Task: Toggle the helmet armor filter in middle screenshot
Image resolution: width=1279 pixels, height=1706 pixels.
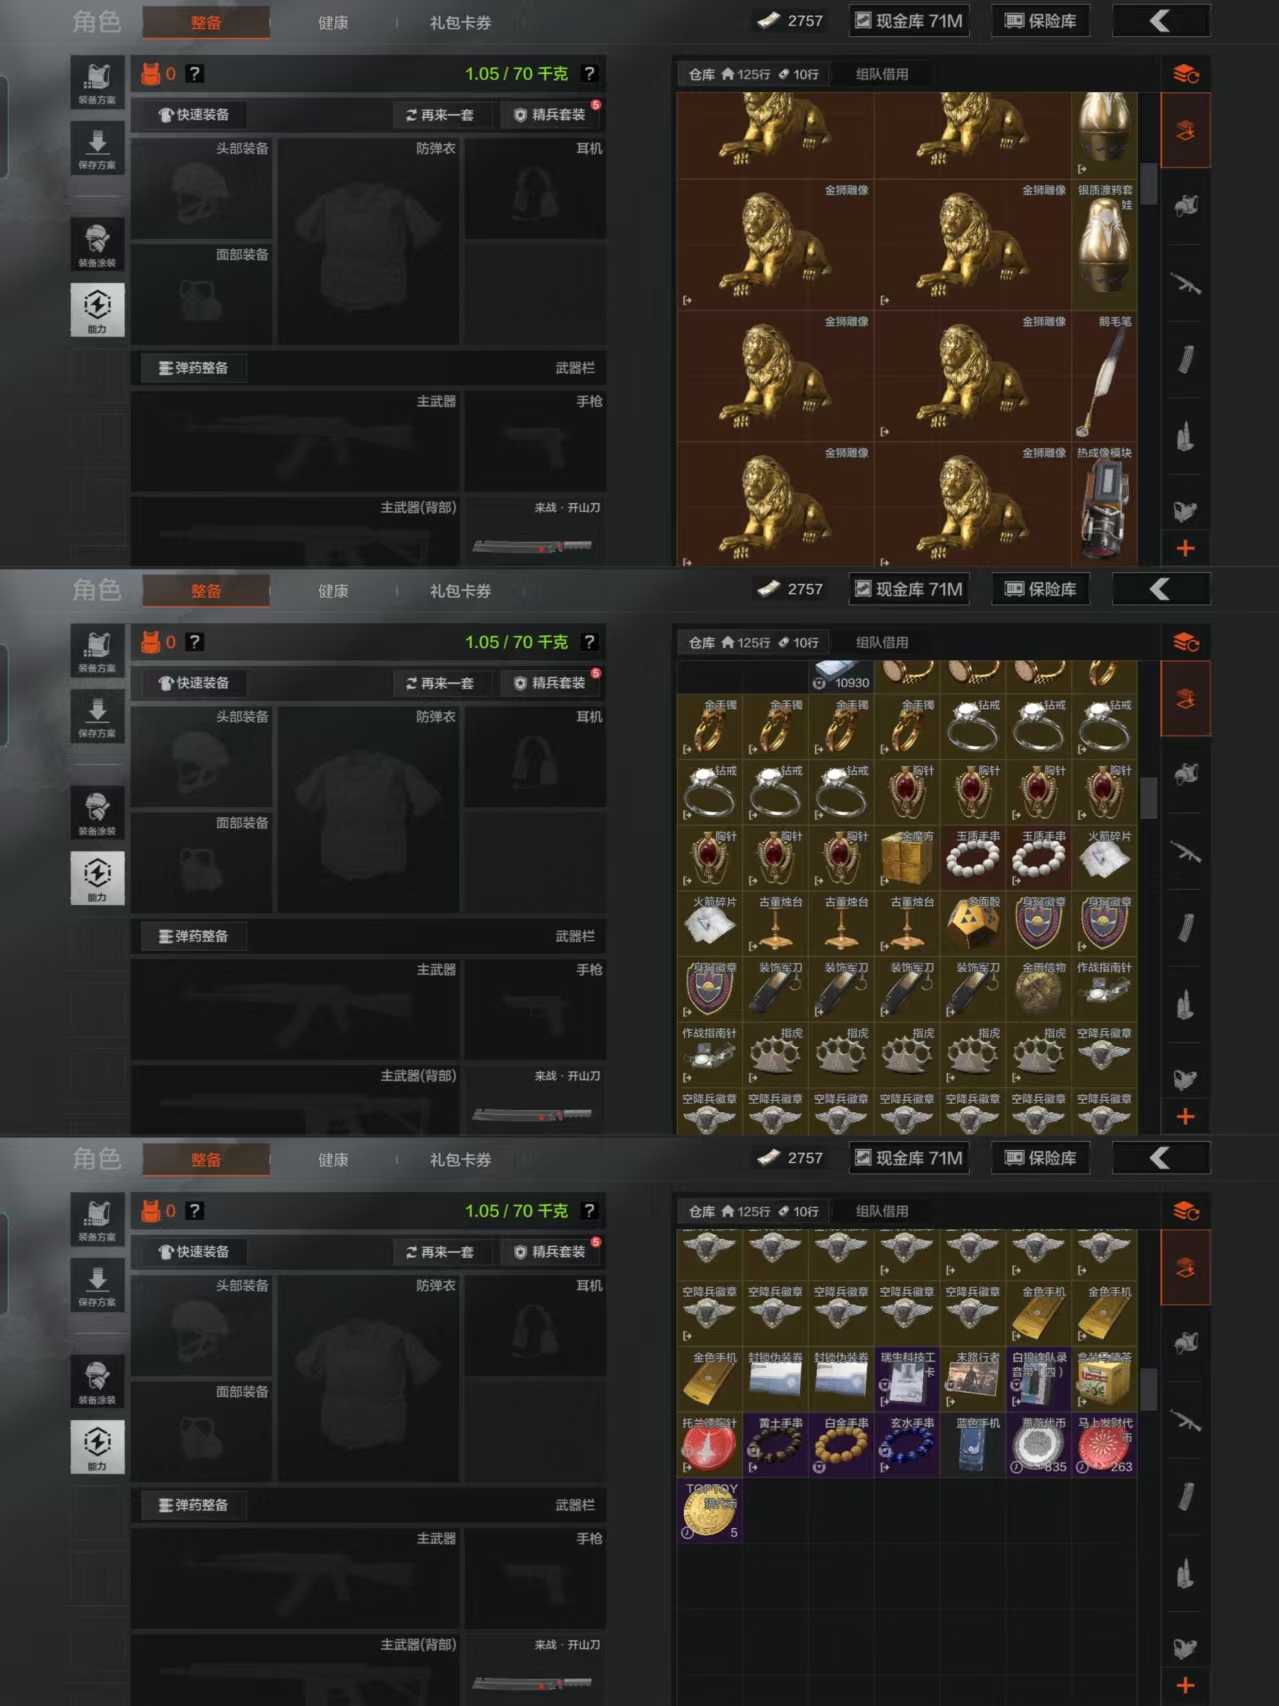Action: point(1186,774)
